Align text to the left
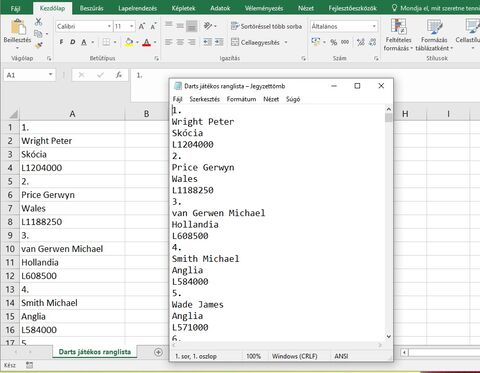This screenshot has height=373, width=480. (169, 42)
